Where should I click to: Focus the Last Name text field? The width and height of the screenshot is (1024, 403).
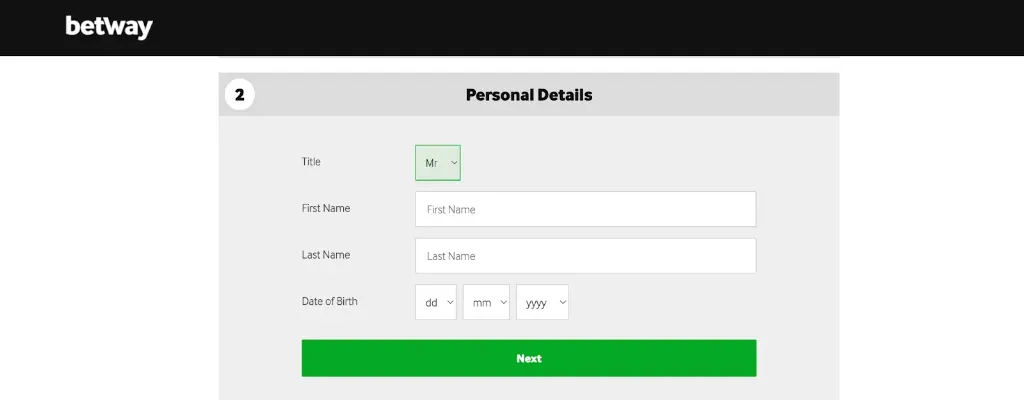coord(585,256)
